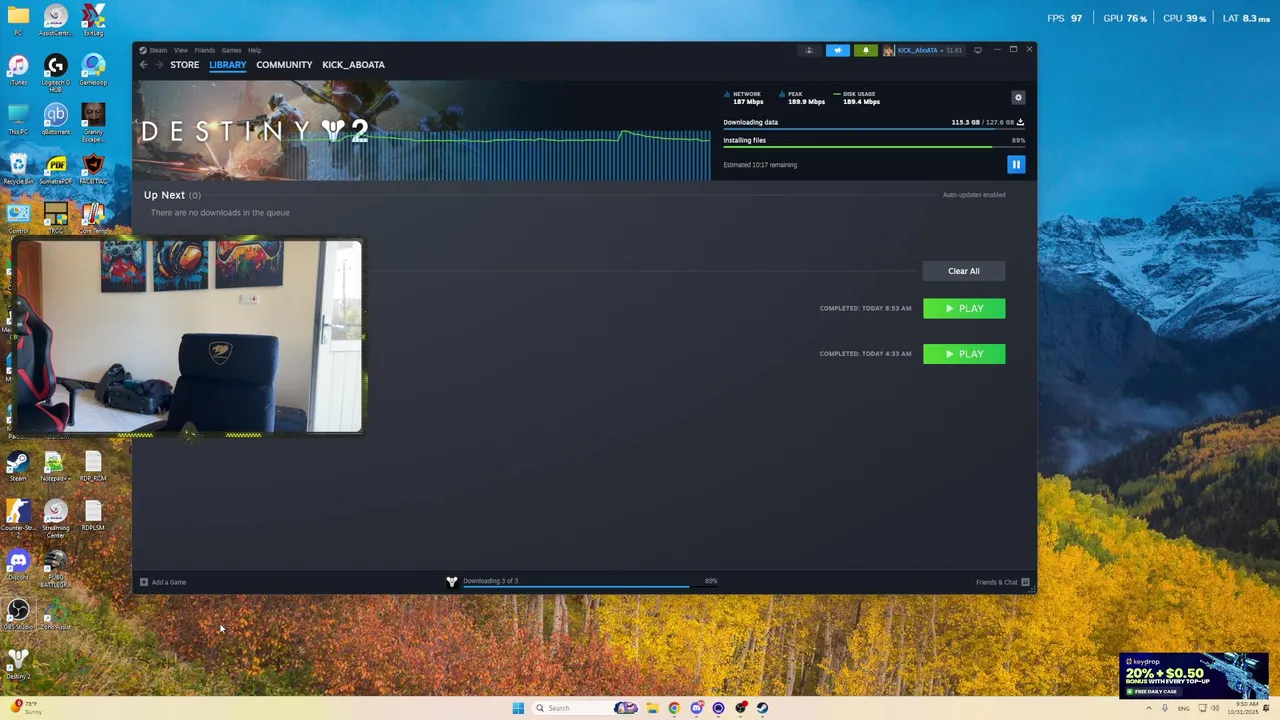Open Friends & Chat

[x=1003, y=582]
